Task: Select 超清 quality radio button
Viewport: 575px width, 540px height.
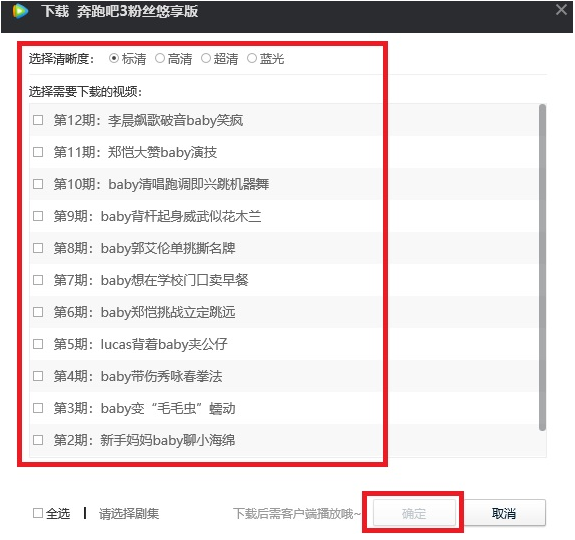Action: click(x=206, y=58)
